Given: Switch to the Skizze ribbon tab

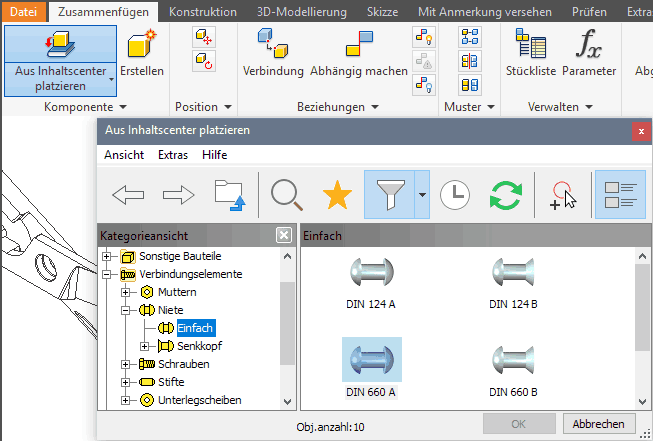Looking at the screenshot, I should (x=382, y=12).
